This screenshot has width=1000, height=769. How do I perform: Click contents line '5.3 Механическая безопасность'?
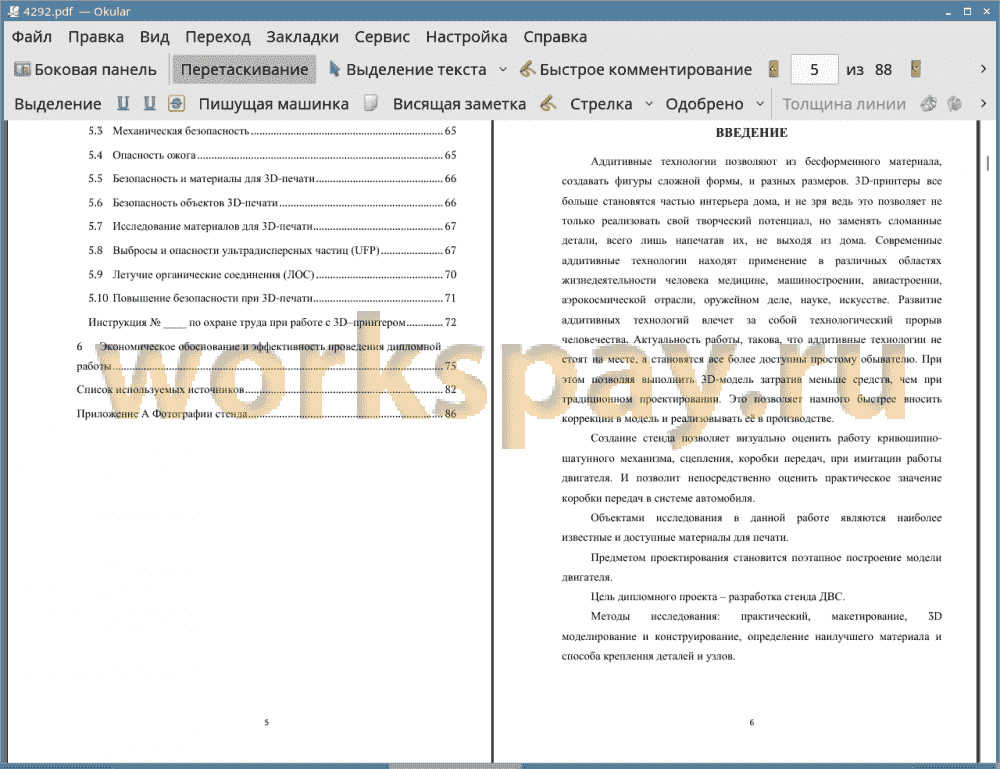(272, 131)
